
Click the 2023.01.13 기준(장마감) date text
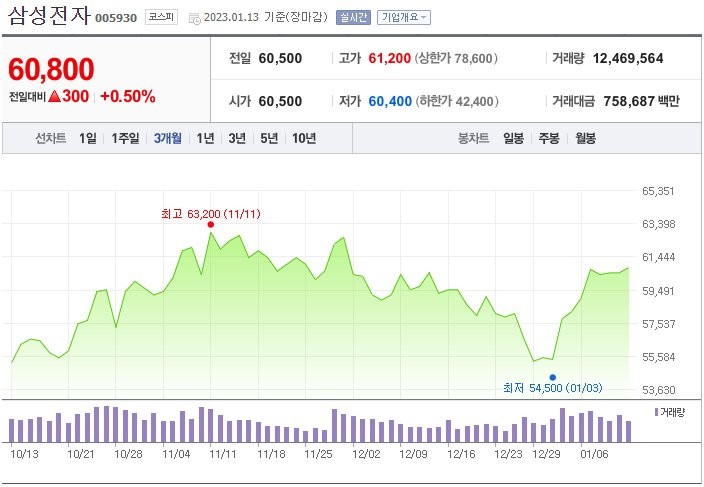266,18
